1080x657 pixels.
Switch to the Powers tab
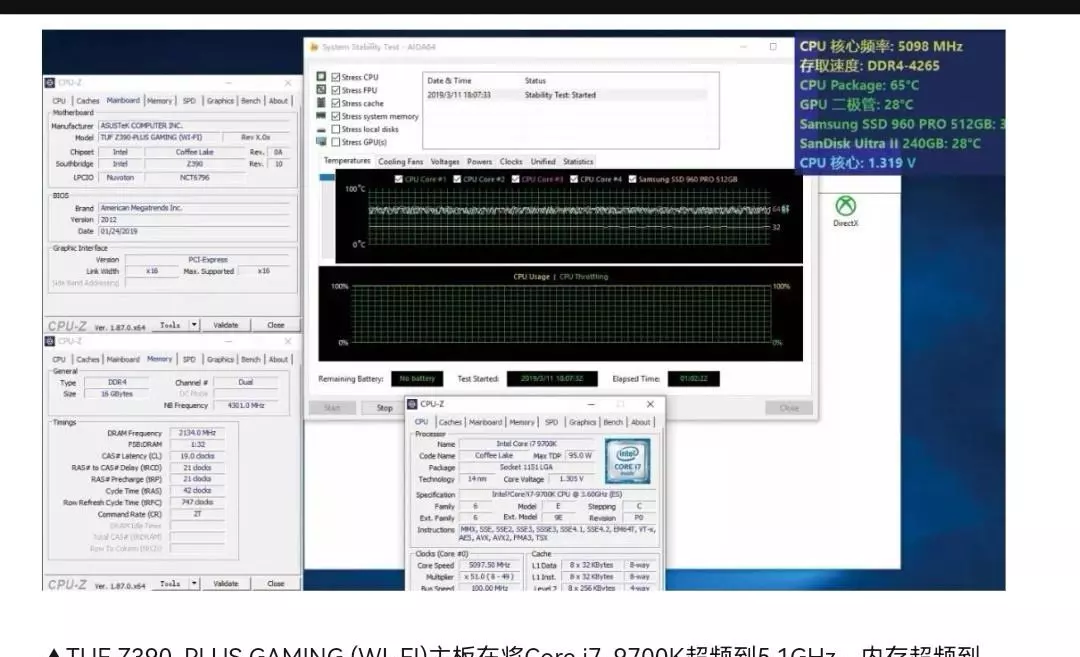tap(479, 162)
